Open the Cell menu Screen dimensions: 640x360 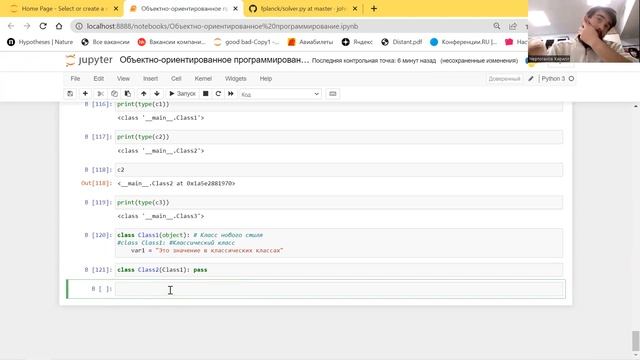(x=176, y=79)
